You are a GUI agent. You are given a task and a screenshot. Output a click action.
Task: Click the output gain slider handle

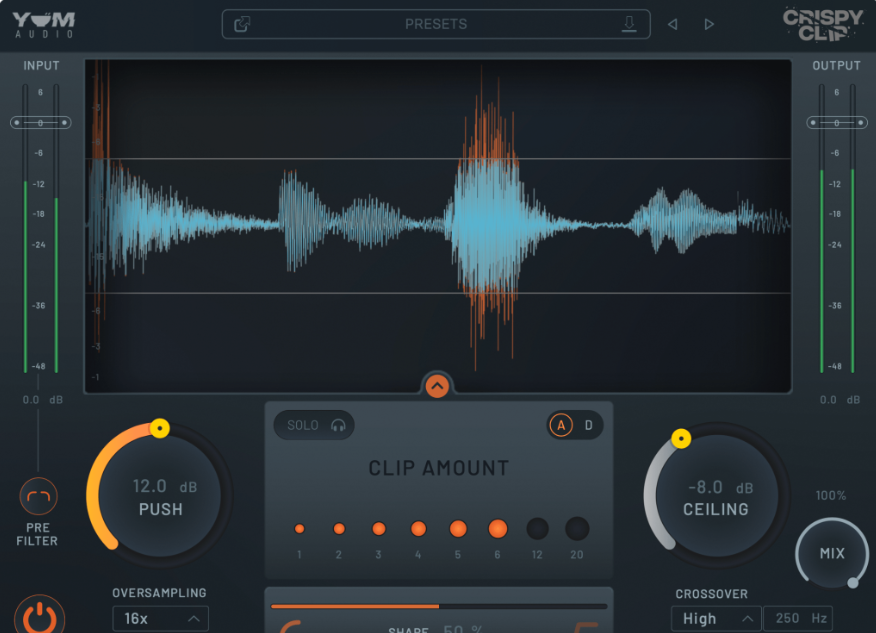837,122
